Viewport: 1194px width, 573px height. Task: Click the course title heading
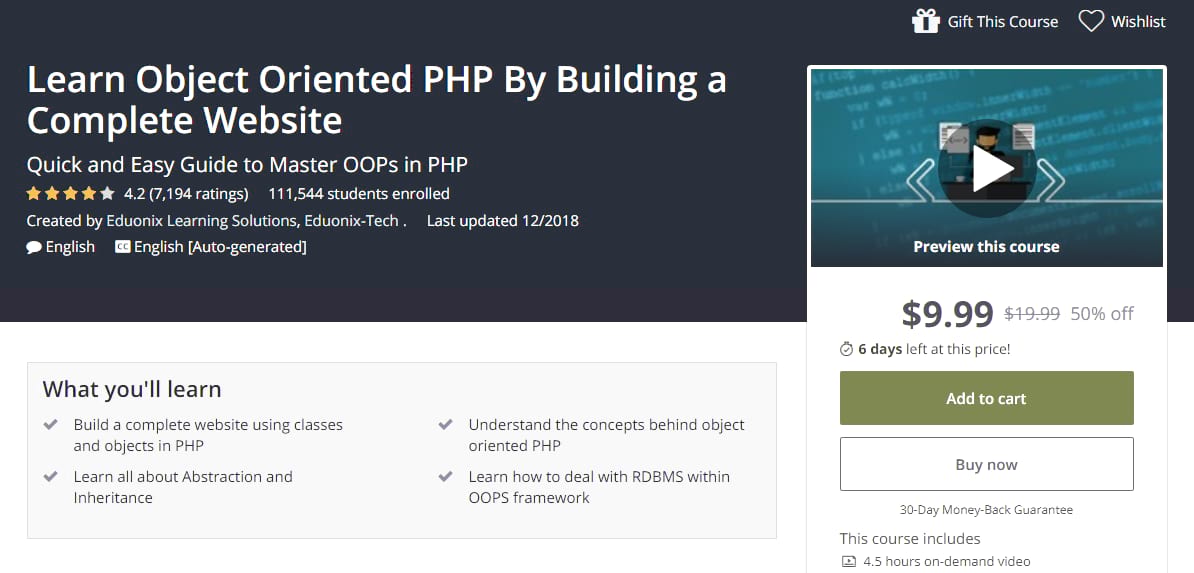click(376, 100)
